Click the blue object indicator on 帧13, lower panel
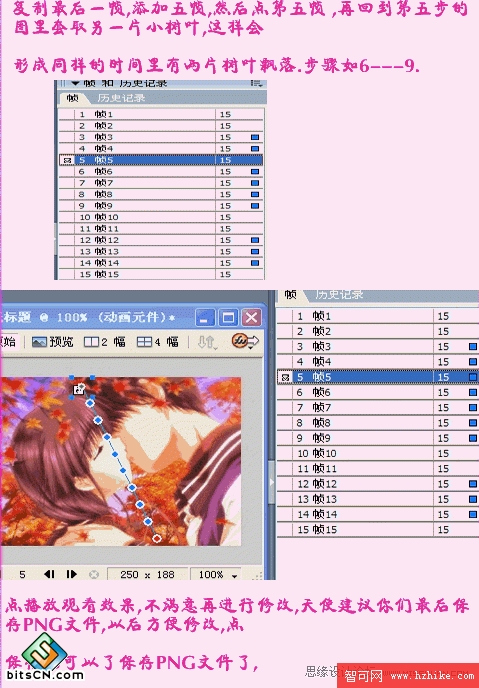Screen dimensions: 479x688 (473, 499)
